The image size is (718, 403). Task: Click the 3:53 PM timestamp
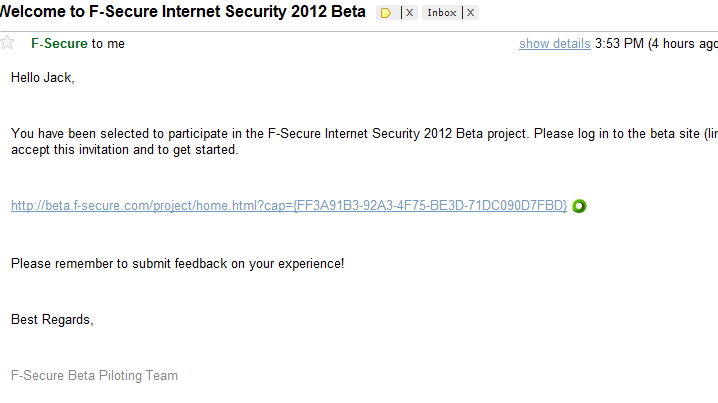(x=619, y=44)
